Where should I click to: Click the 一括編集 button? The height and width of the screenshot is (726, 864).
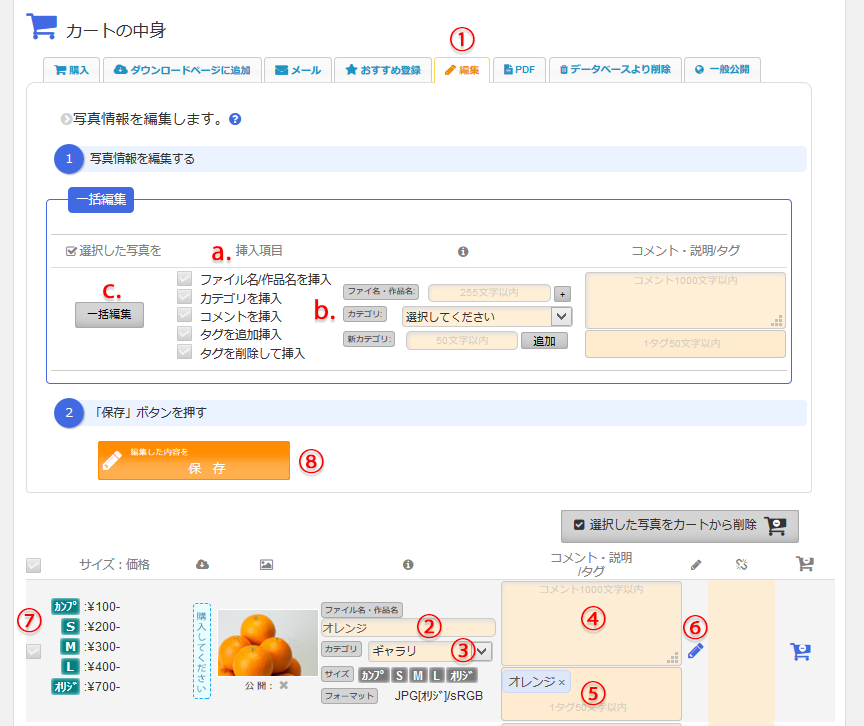pos(110,314)
